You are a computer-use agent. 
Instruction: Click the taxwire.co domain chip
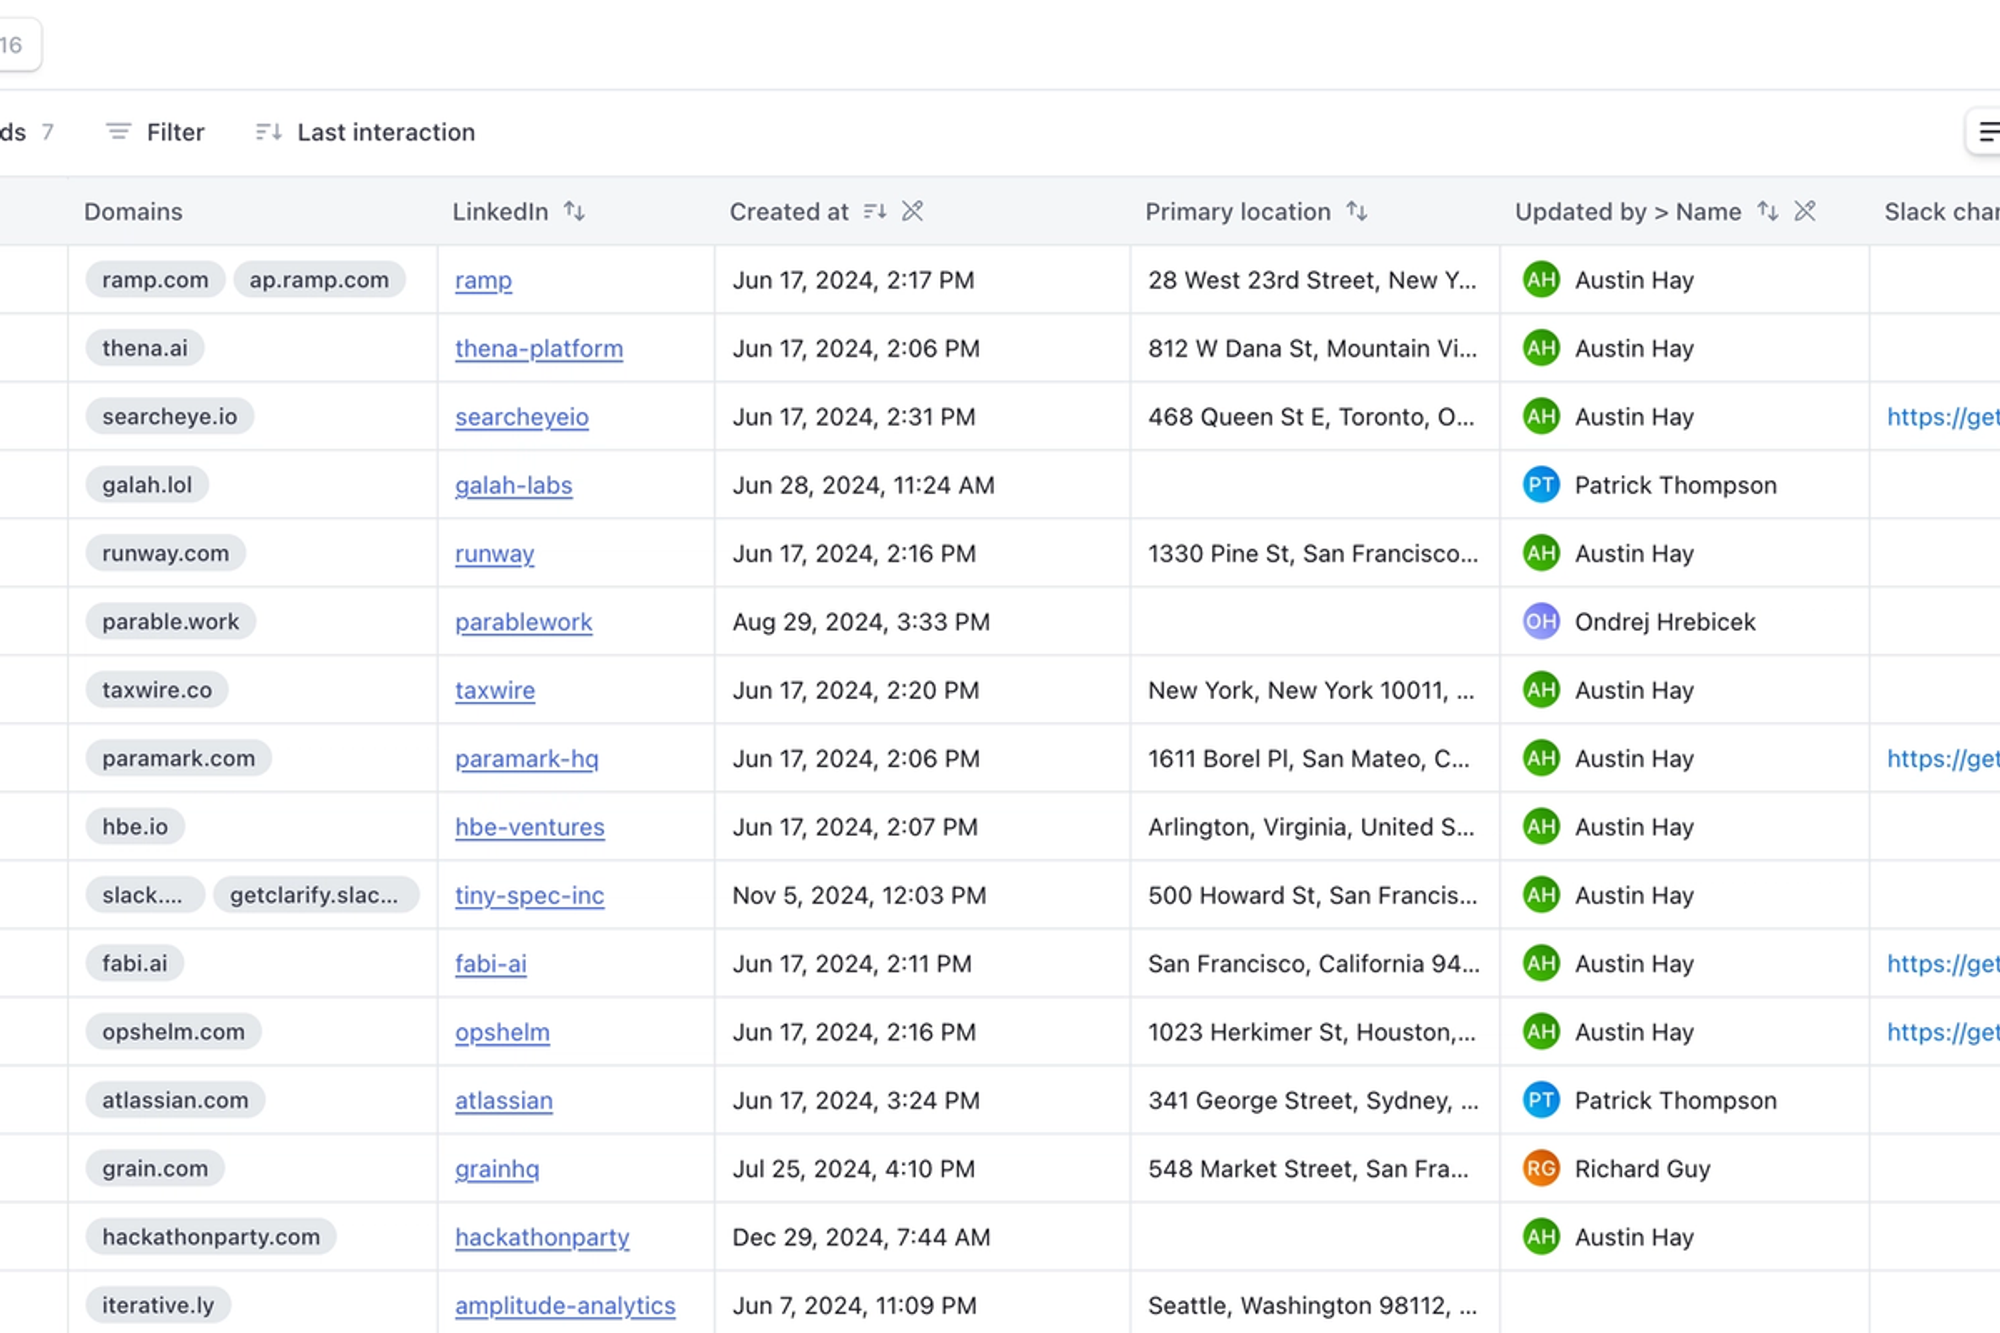[157, 689]
